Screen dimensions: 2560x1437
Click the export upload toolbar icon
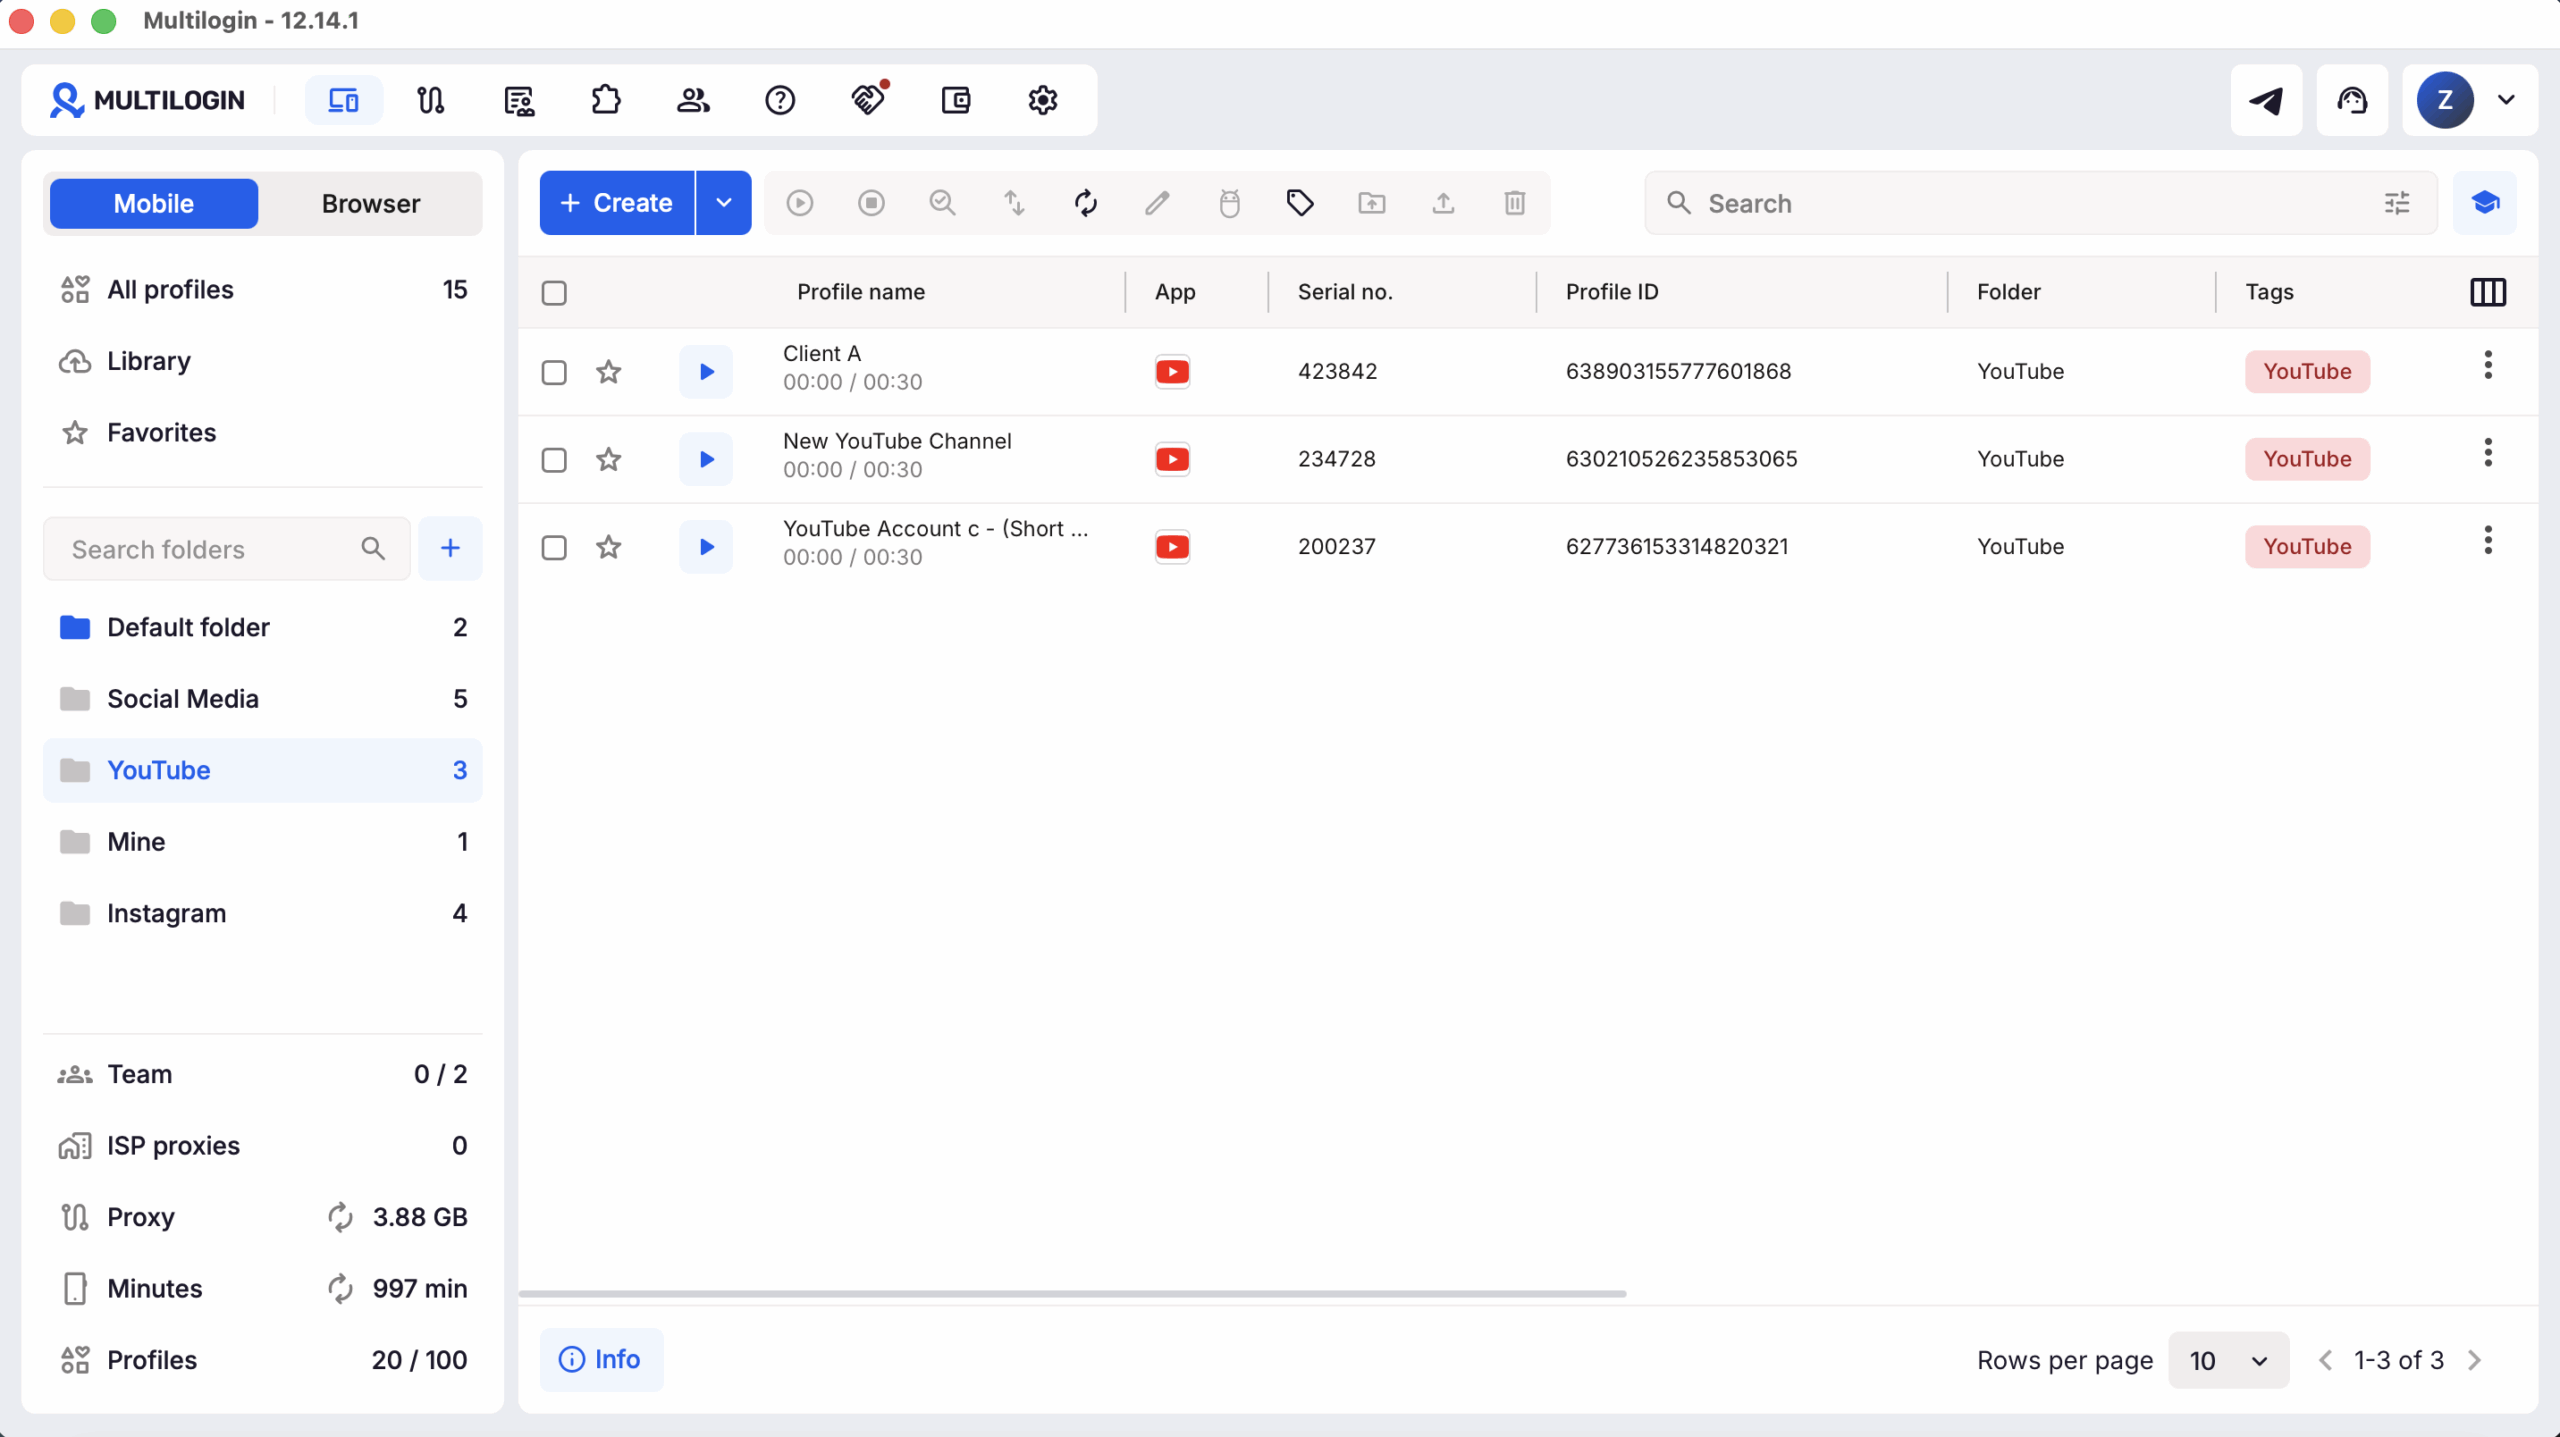coord(1443,203)
